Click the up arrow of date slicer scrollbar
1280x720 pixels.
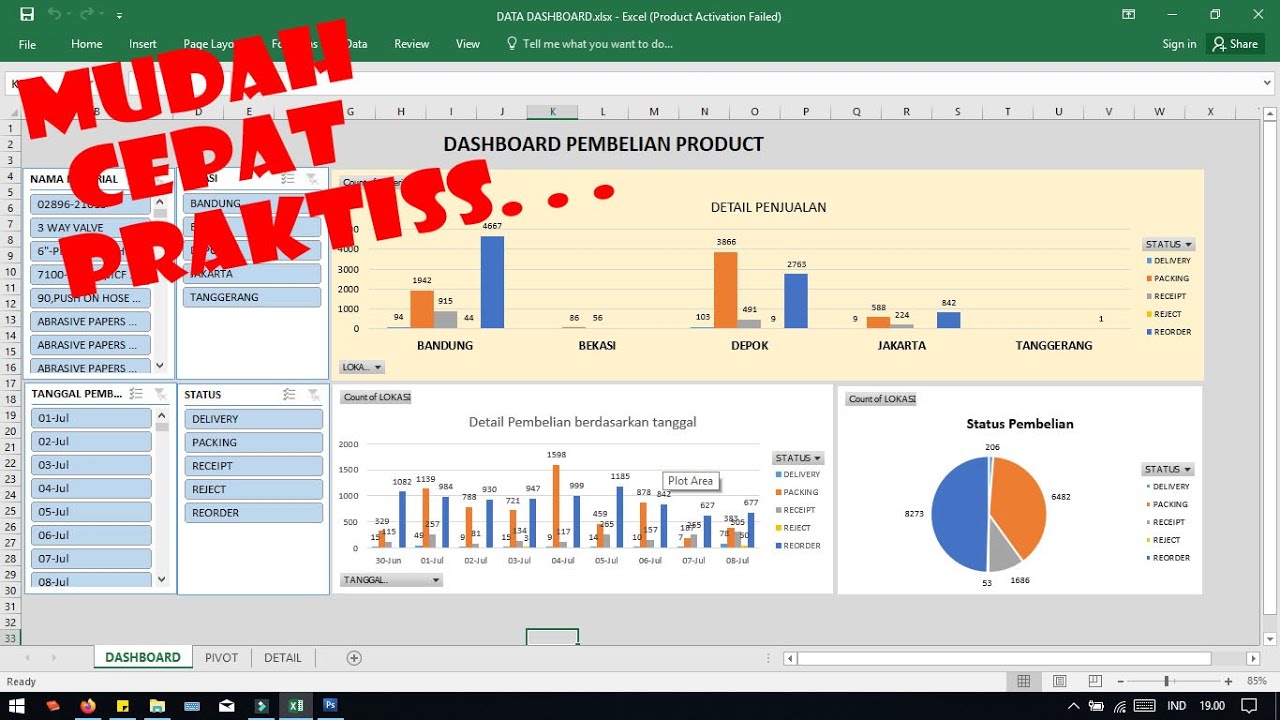[162, 415]
